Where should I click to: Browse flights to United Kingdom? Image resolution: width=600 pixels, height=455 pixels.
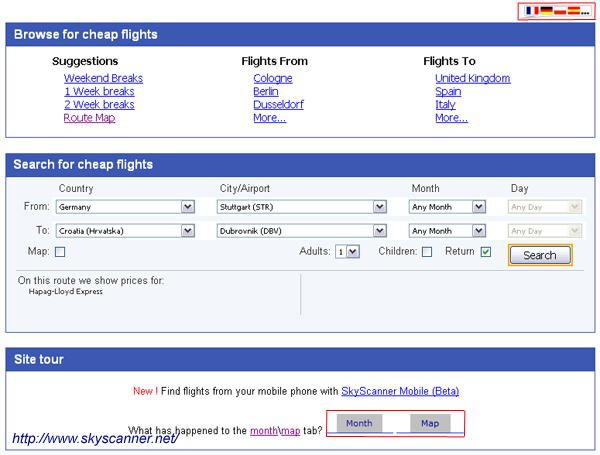coord(473,78)
